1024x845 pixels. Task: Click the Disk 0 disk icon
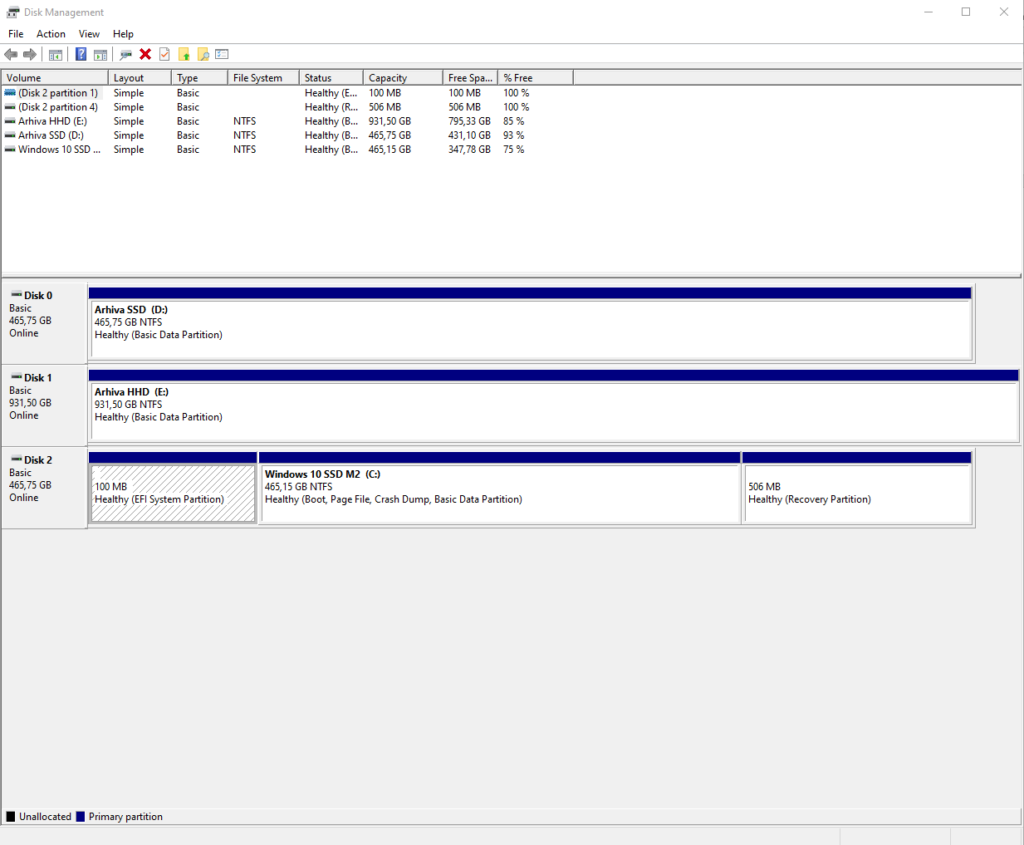(16, 295)
